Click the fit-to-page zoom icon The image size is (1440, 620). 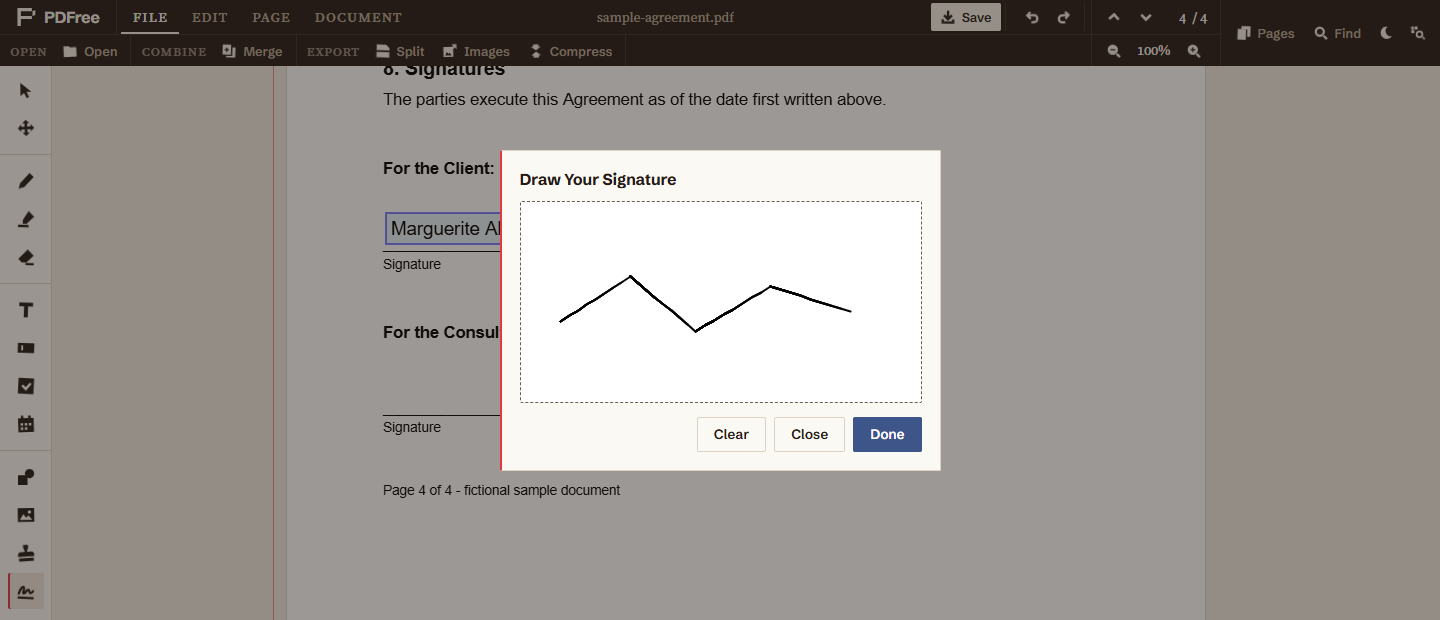click(1418, 33)
